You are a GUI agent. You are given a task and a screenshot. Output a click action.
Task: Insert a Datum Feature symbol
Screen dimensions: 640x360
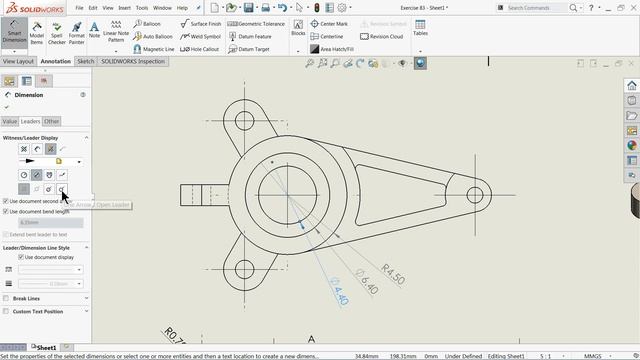(x=250, y=36)
